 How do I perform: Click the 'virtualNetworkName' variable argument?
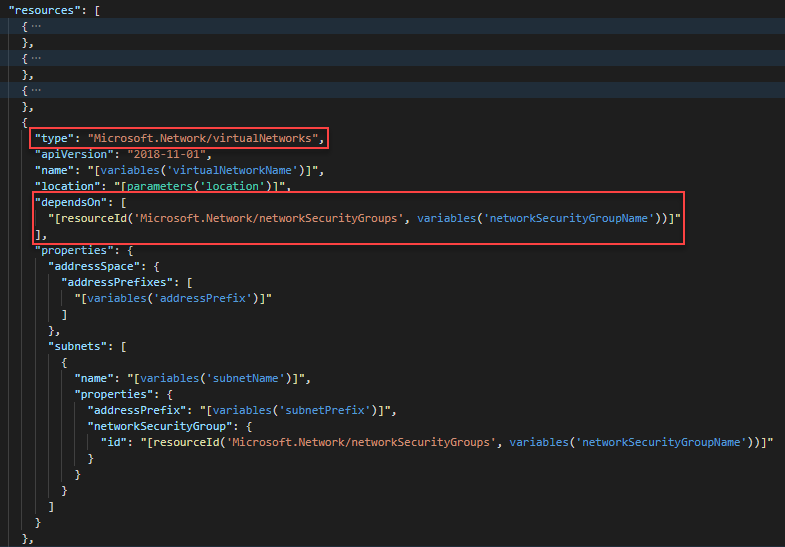coord(232,170)
